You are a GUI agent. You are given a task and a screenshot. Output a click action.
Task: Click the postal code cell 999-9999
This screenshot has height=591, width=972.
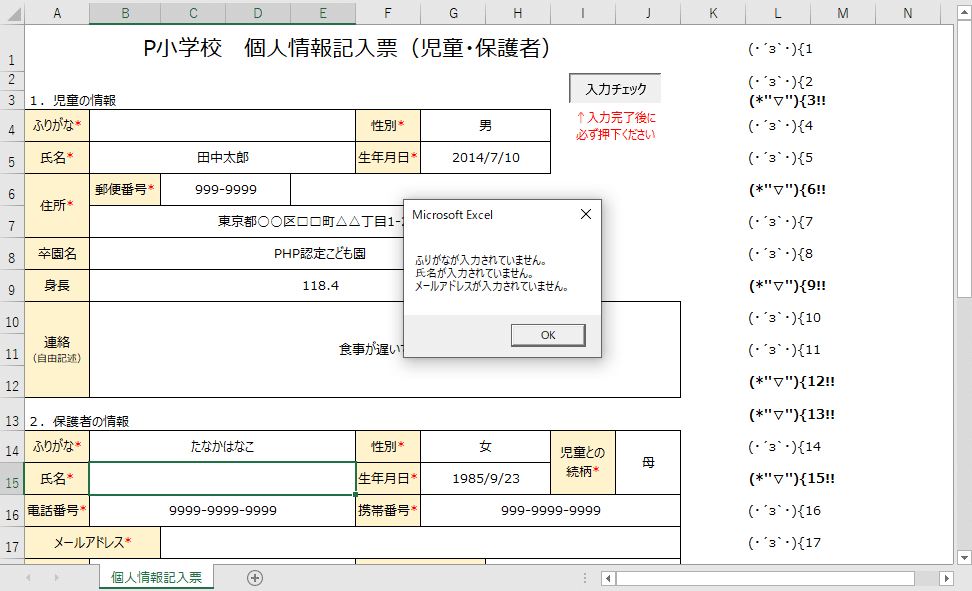[225, 190]
